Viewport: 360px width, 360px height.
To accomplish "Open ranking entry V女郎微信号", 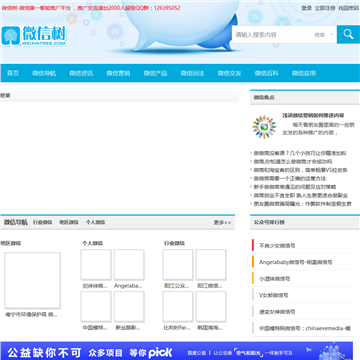I will coord(274,295).
